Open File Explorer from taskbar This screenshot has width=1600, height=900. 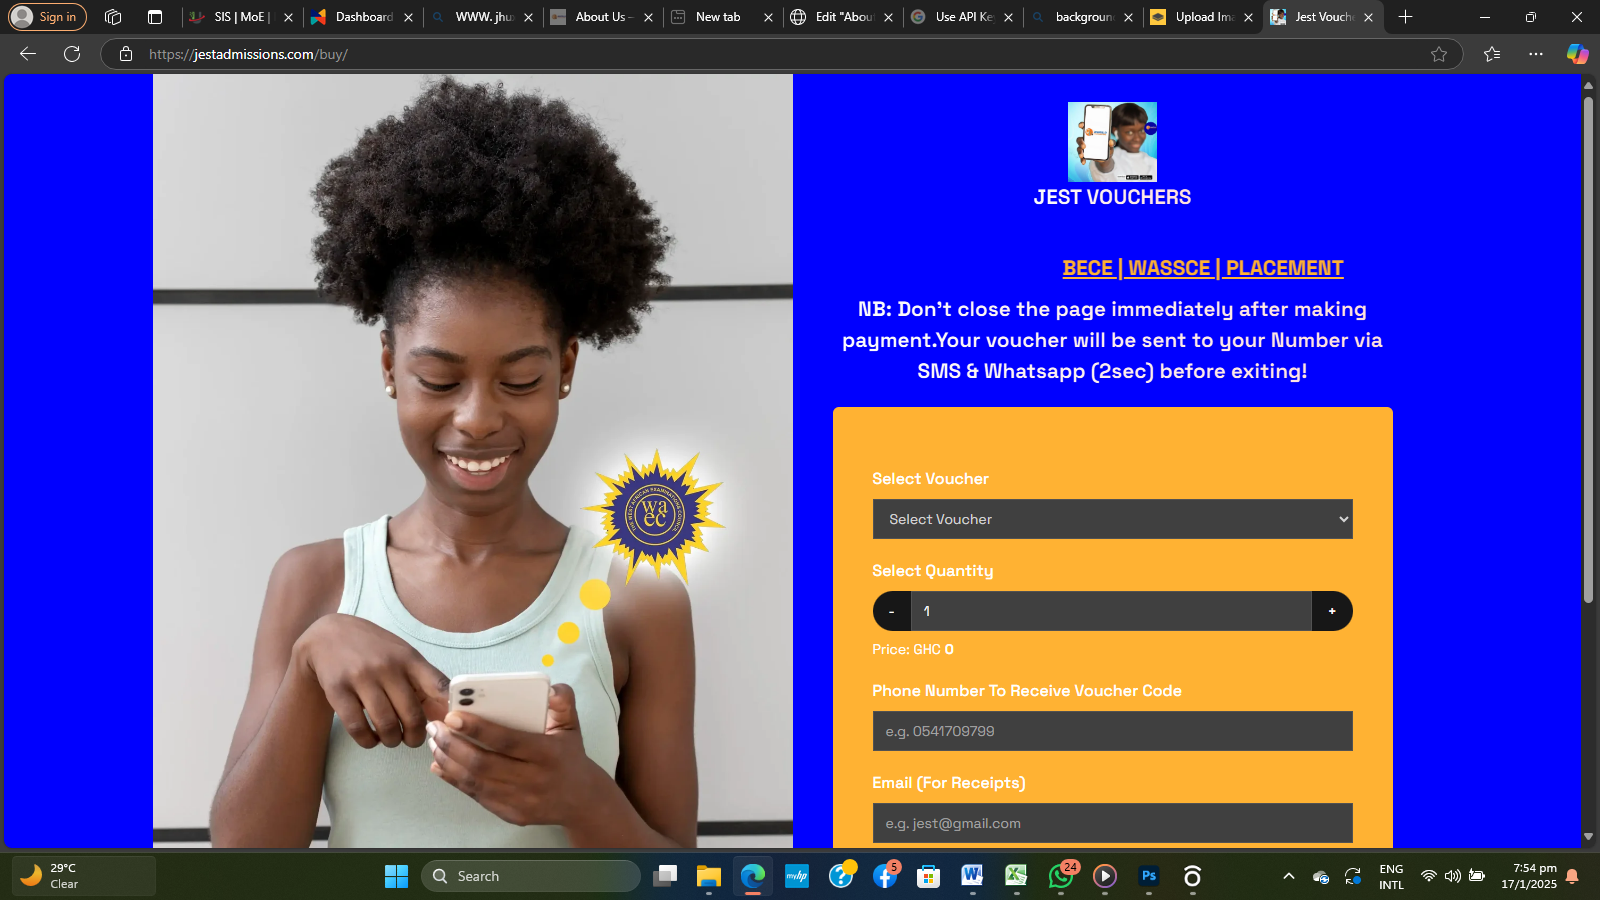click(709, 876)
